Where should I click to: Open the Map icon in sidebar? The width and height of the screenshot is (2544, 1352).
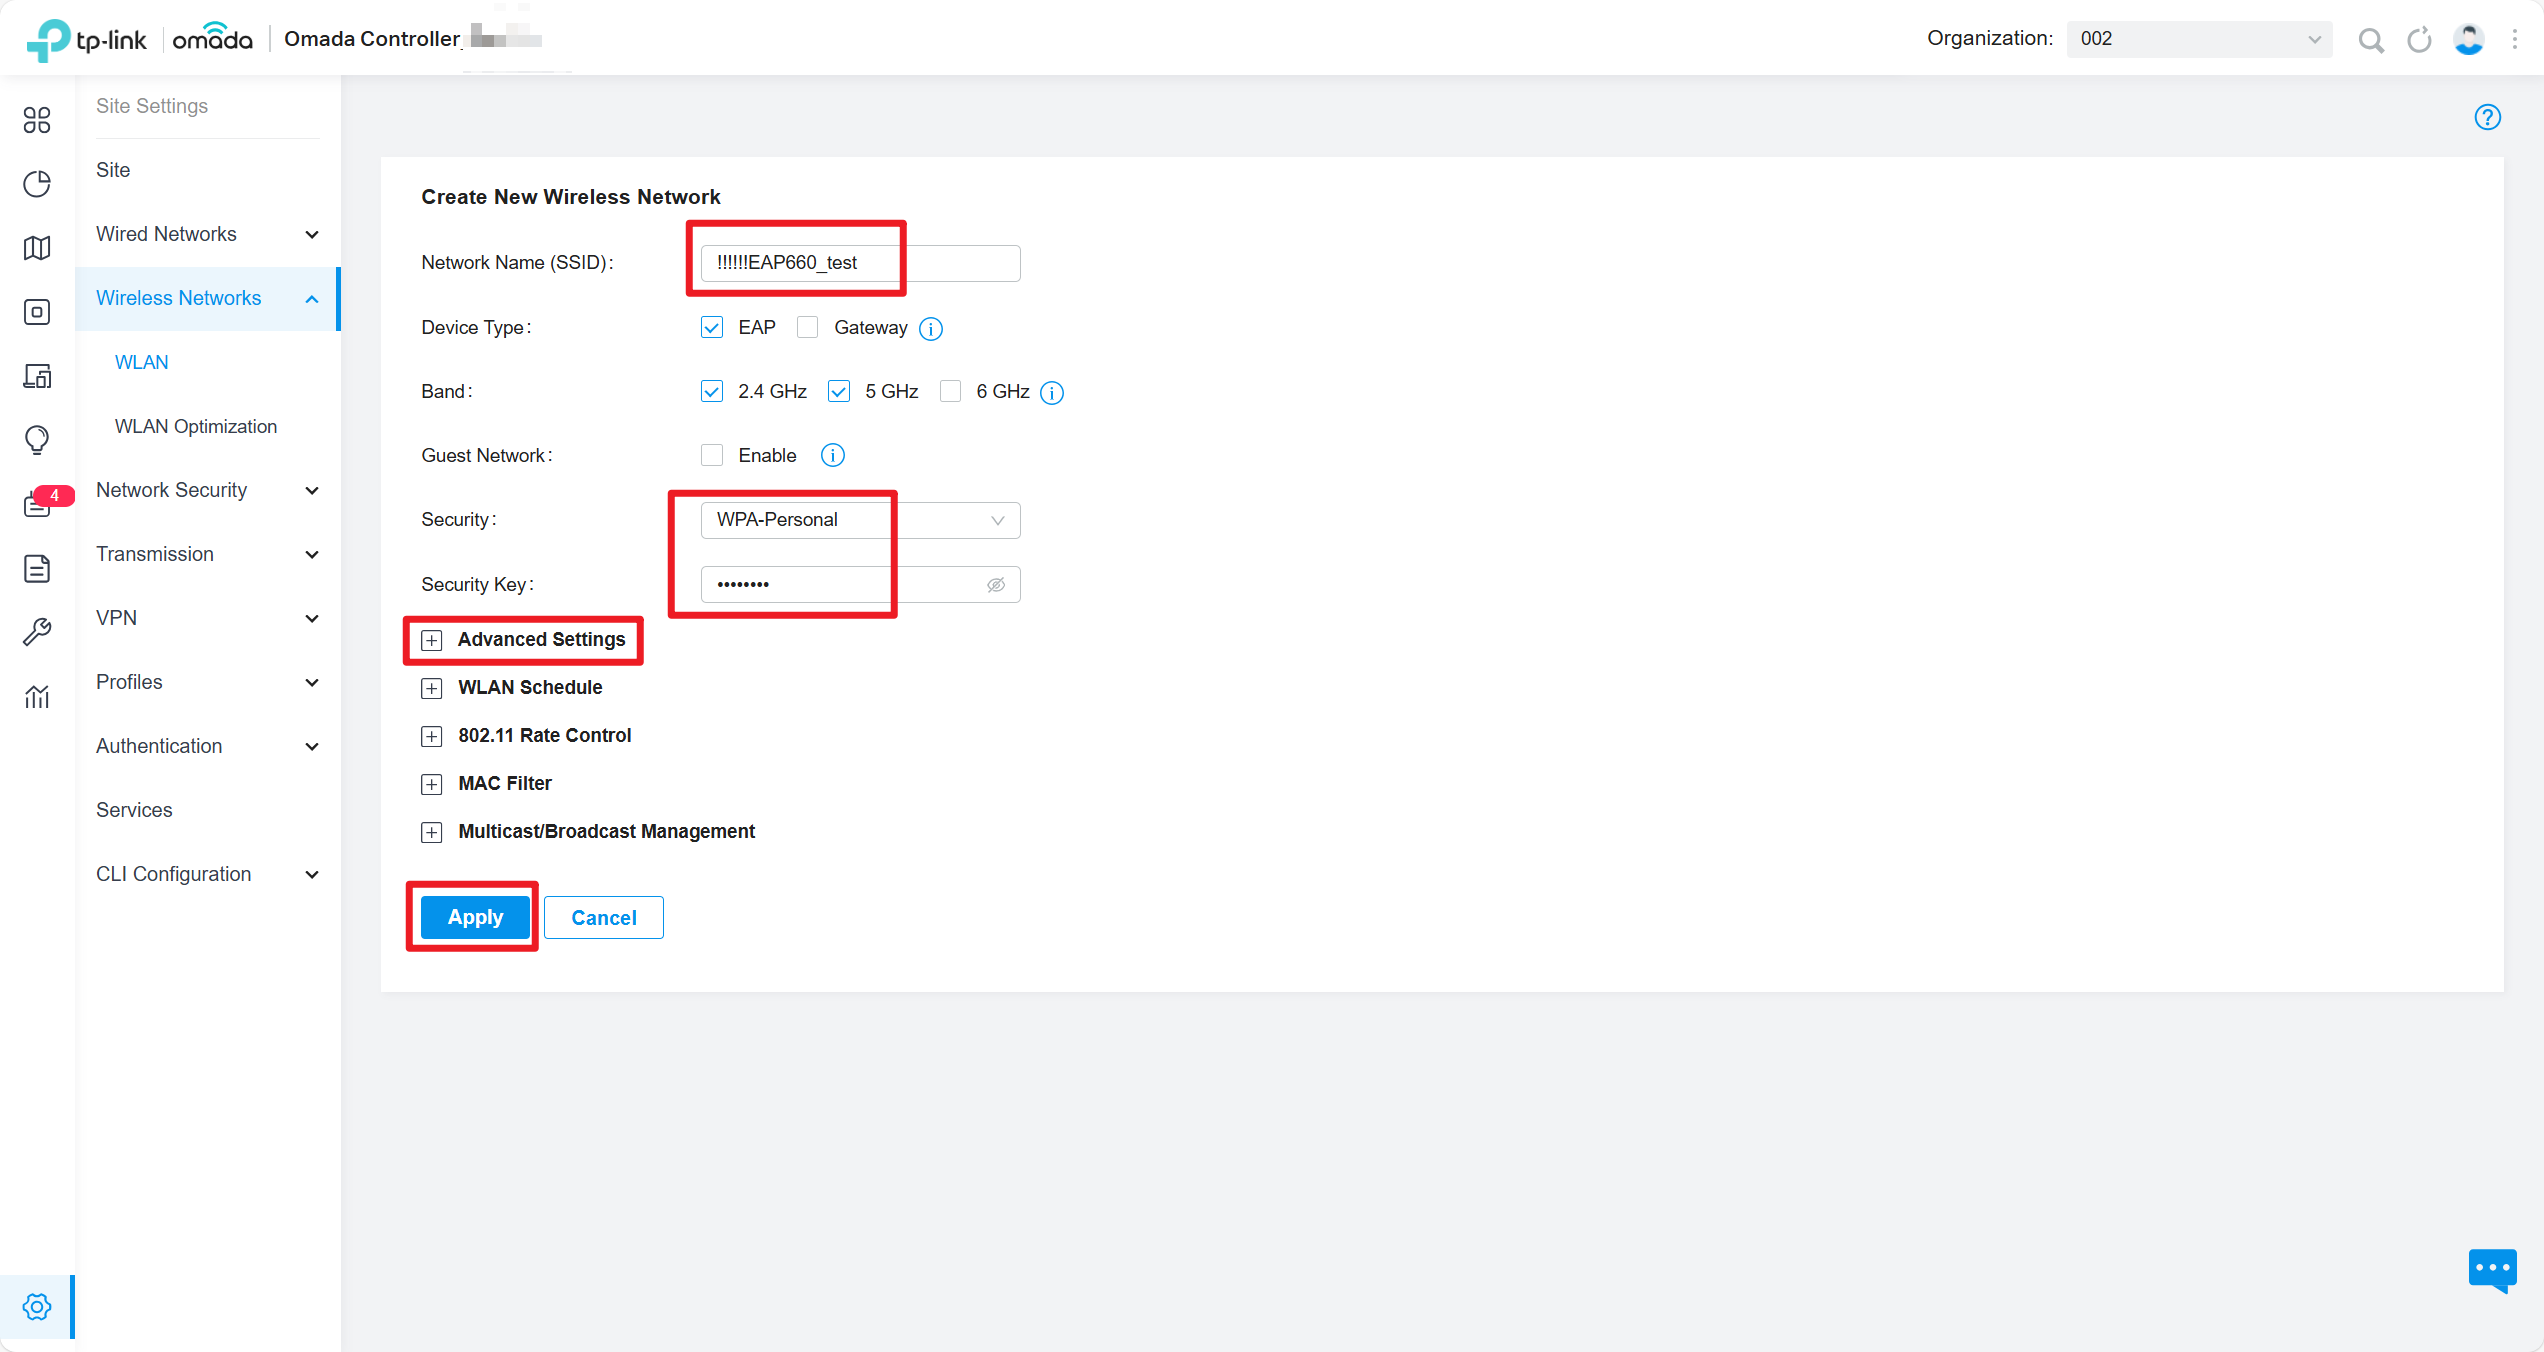pos(37,248)
